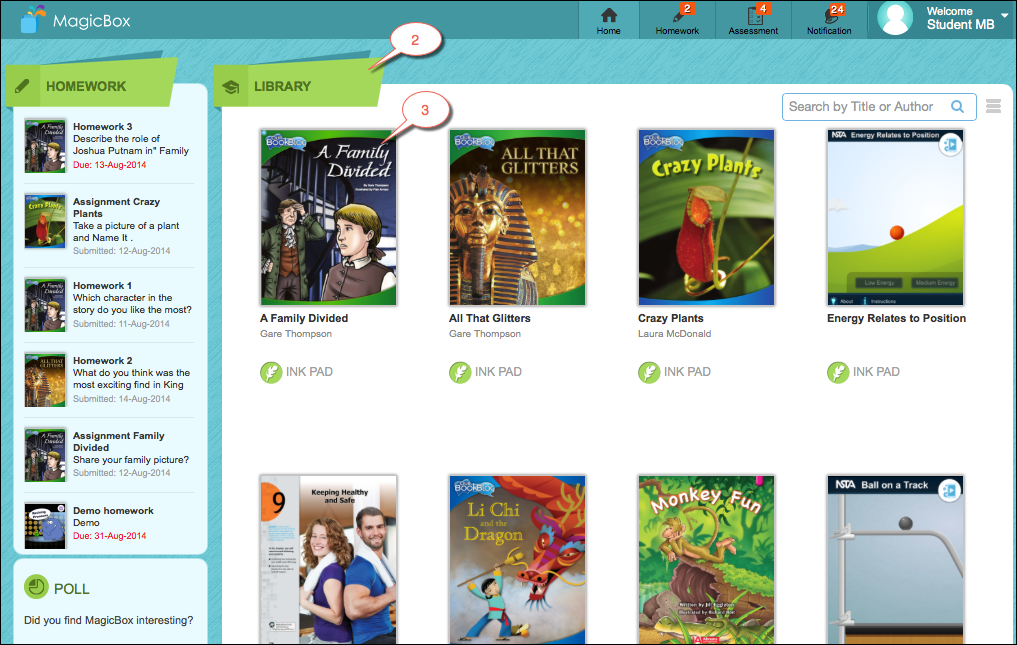Open Ink Pad icon for All That Glitters

click(x=460, y=372)
